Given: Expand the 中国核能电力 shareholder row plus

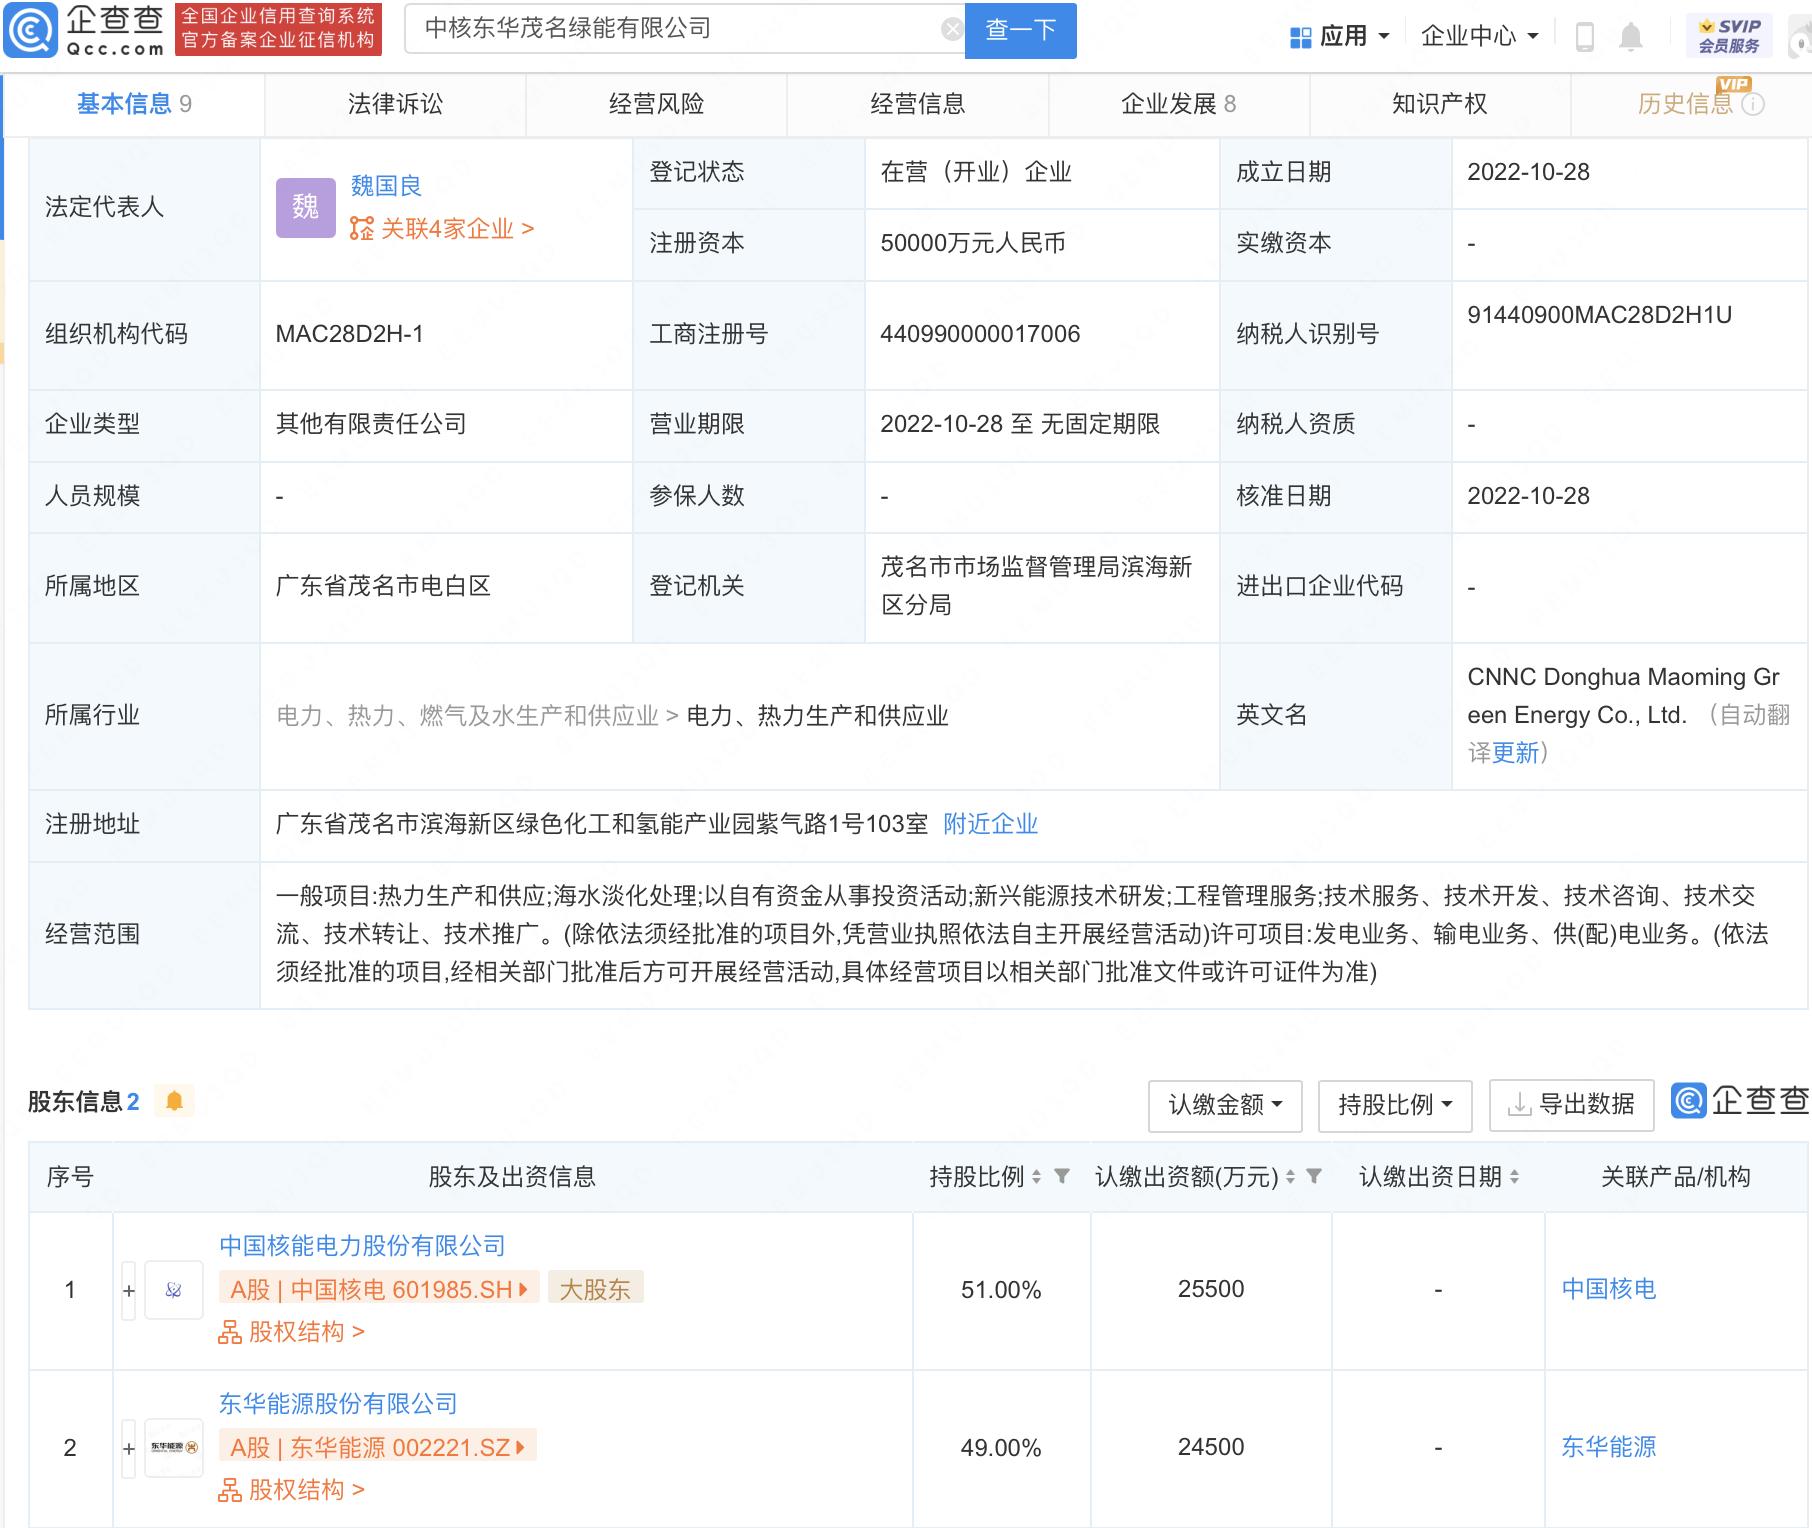Looking at the screenshot, I should tap(129, 1290).
